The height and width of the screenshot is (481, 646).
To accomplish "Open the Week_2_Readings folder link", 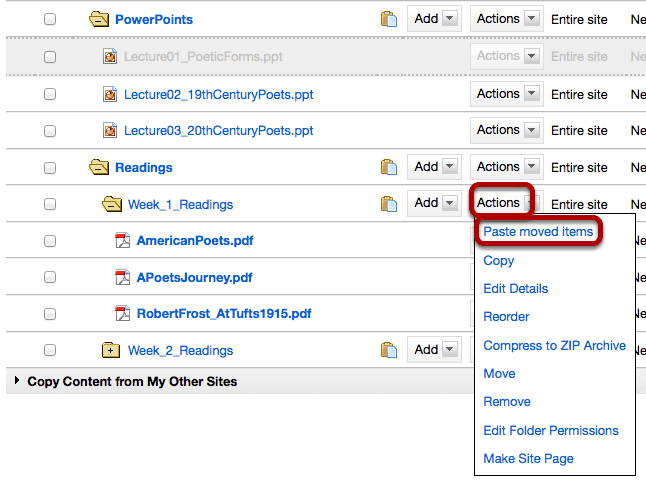I will [x=180, y=351].
